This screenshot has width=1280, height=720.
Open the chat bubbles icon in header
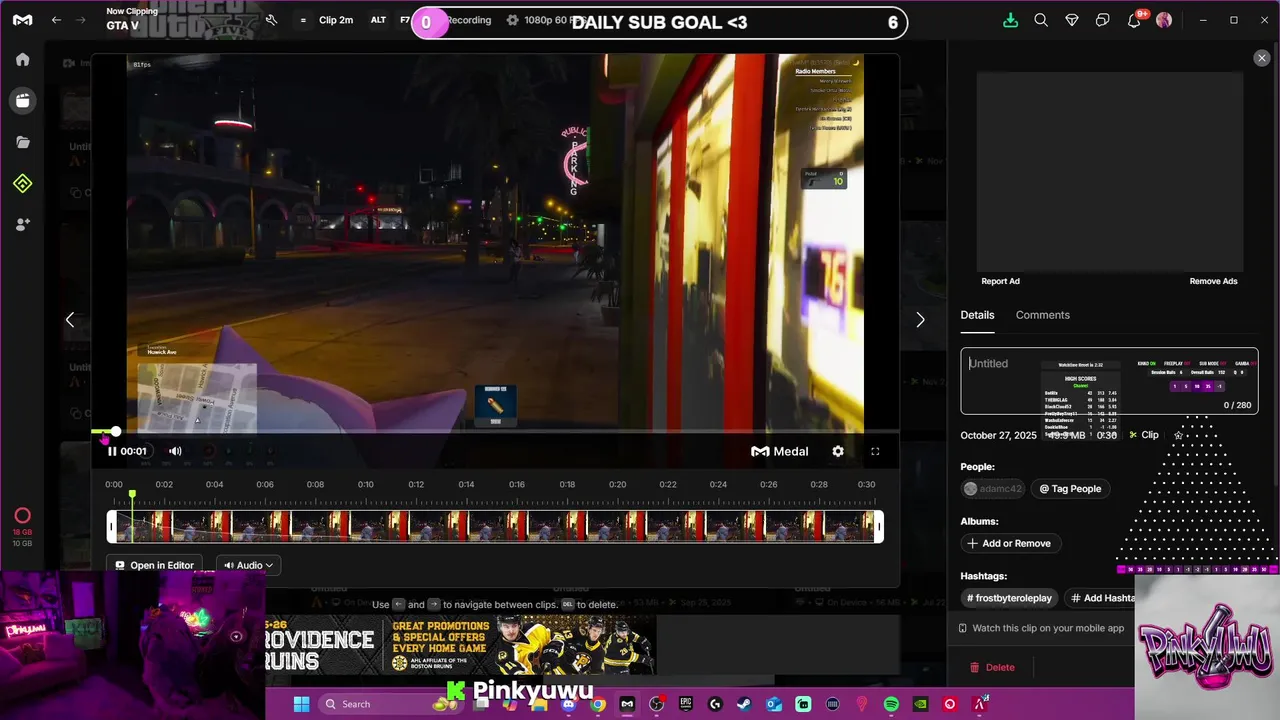click(1103, 20)
